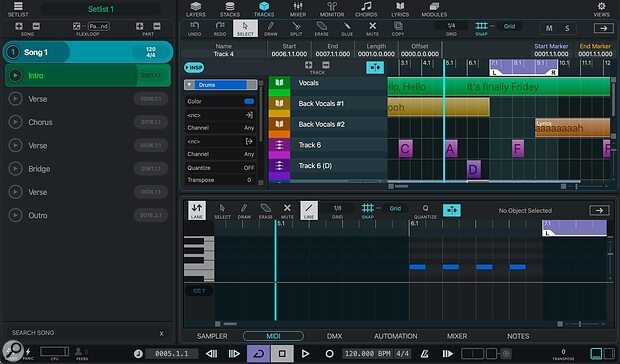The width and height of the screenshot is (620, 364).
Task: Toggle the loop button in transport
Action: click(259, 353)
